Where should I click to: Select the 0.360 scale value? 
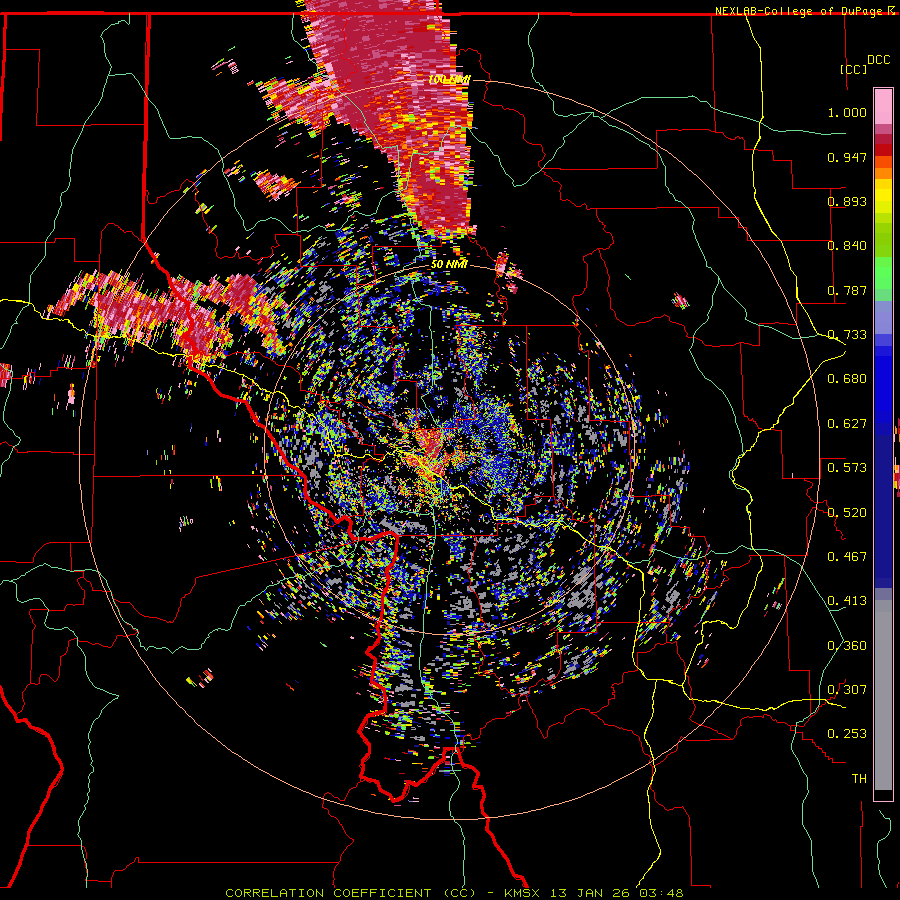(847, 646)
